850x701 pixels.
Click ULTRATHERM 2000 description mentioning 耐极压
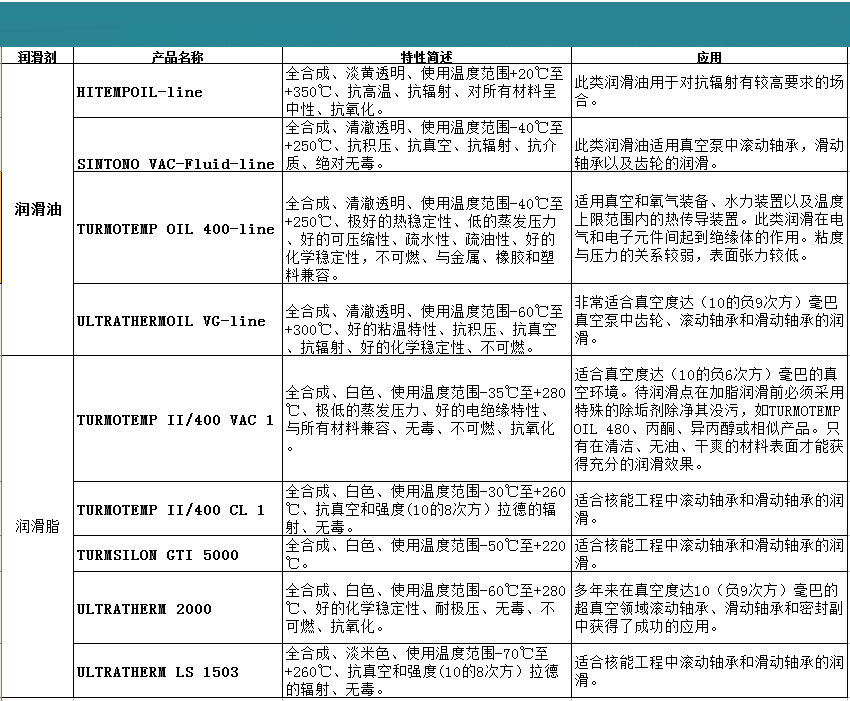click(x=427, y=608)
